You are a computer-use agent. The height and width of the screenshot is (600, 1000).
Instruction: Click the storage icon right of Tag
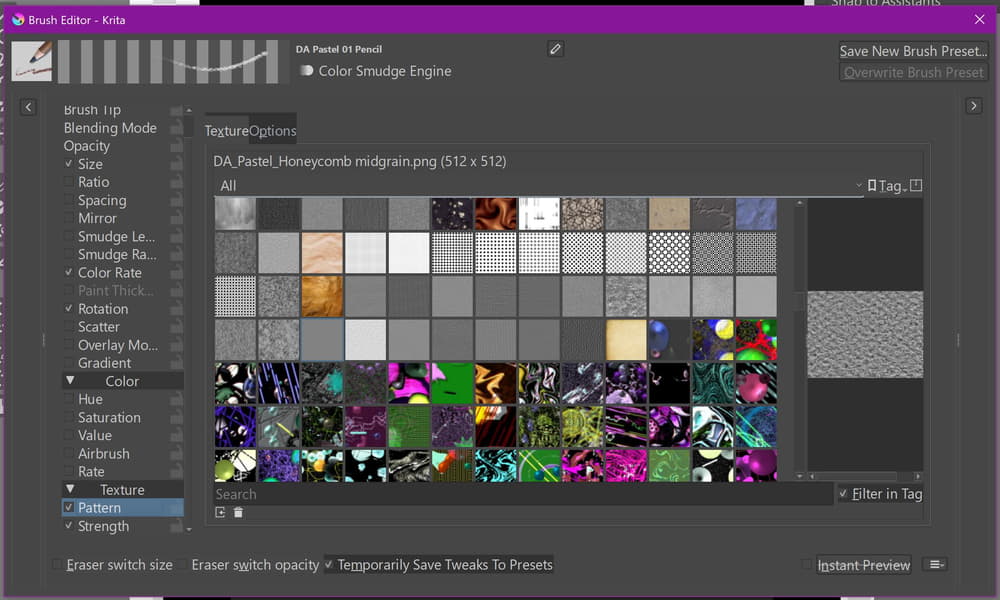click(x=916, y=186)
